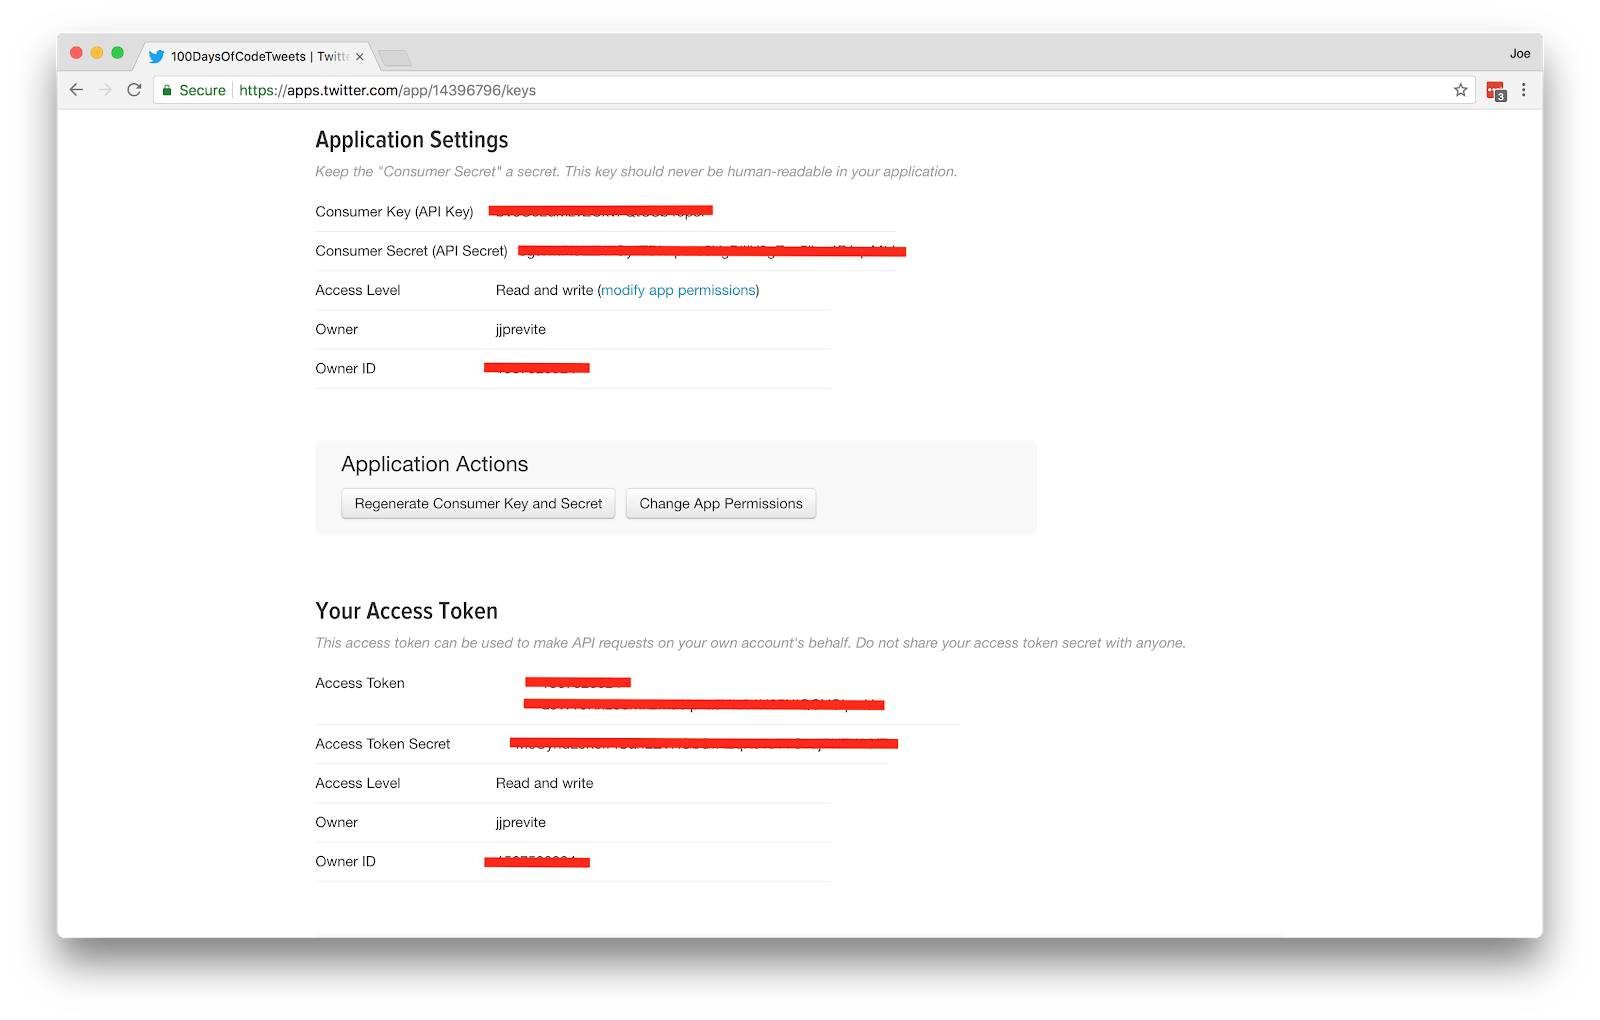Click jjprevite owner under Your Access Token
Screen dimensions: 1600x1020
[x=521, y=823]
